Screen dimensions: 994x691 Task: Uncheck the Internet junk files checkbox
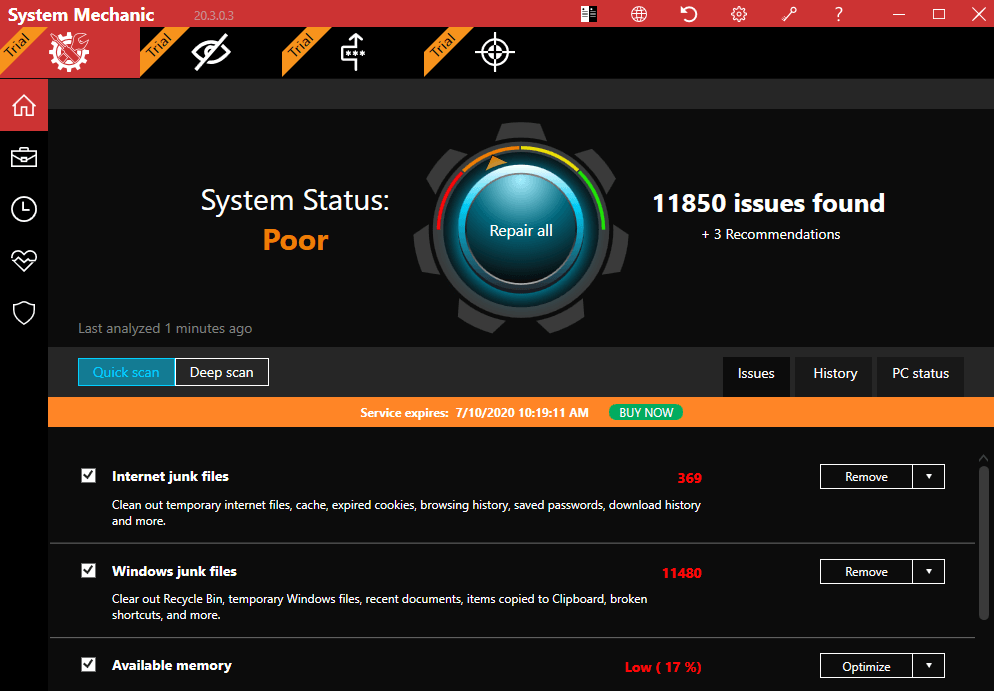pos(89,476)
